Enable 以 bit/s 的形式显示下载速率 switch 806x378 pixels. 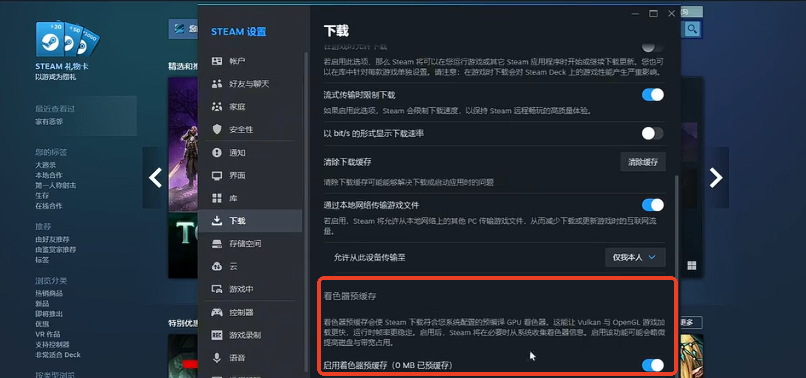653,134
